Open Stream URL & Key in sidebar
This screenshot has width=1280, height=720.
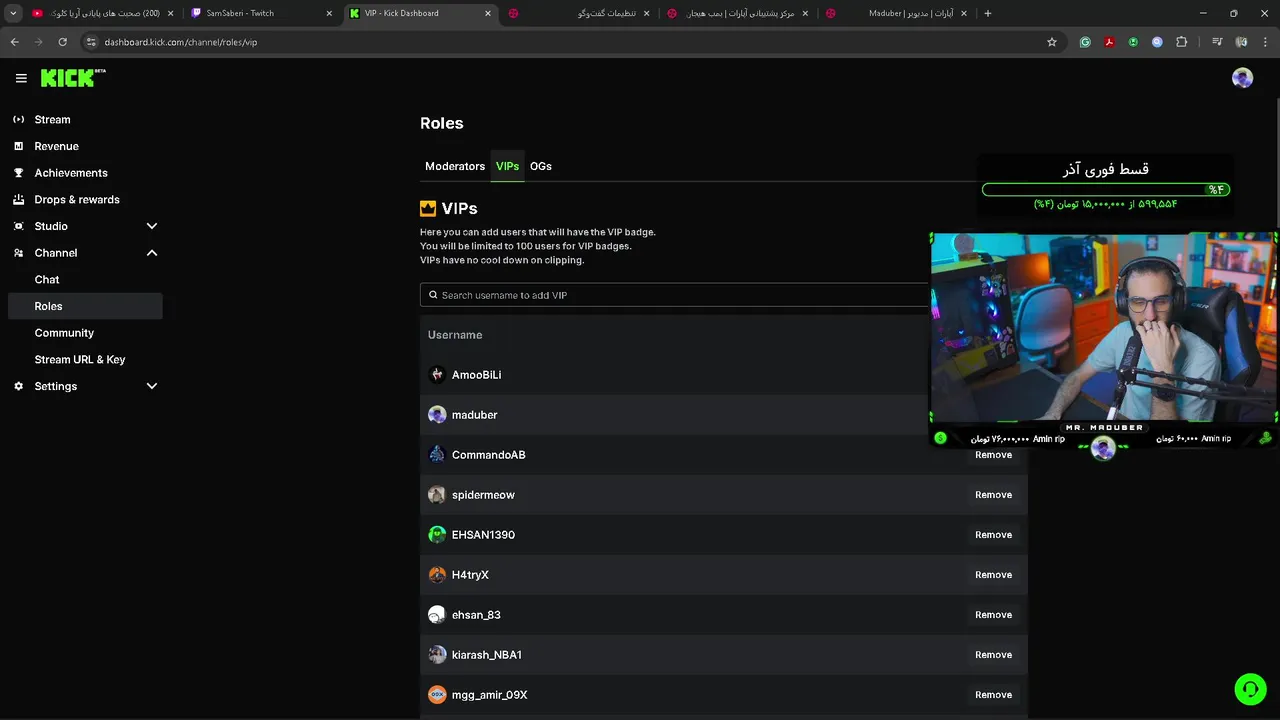(x=80, y=360)
